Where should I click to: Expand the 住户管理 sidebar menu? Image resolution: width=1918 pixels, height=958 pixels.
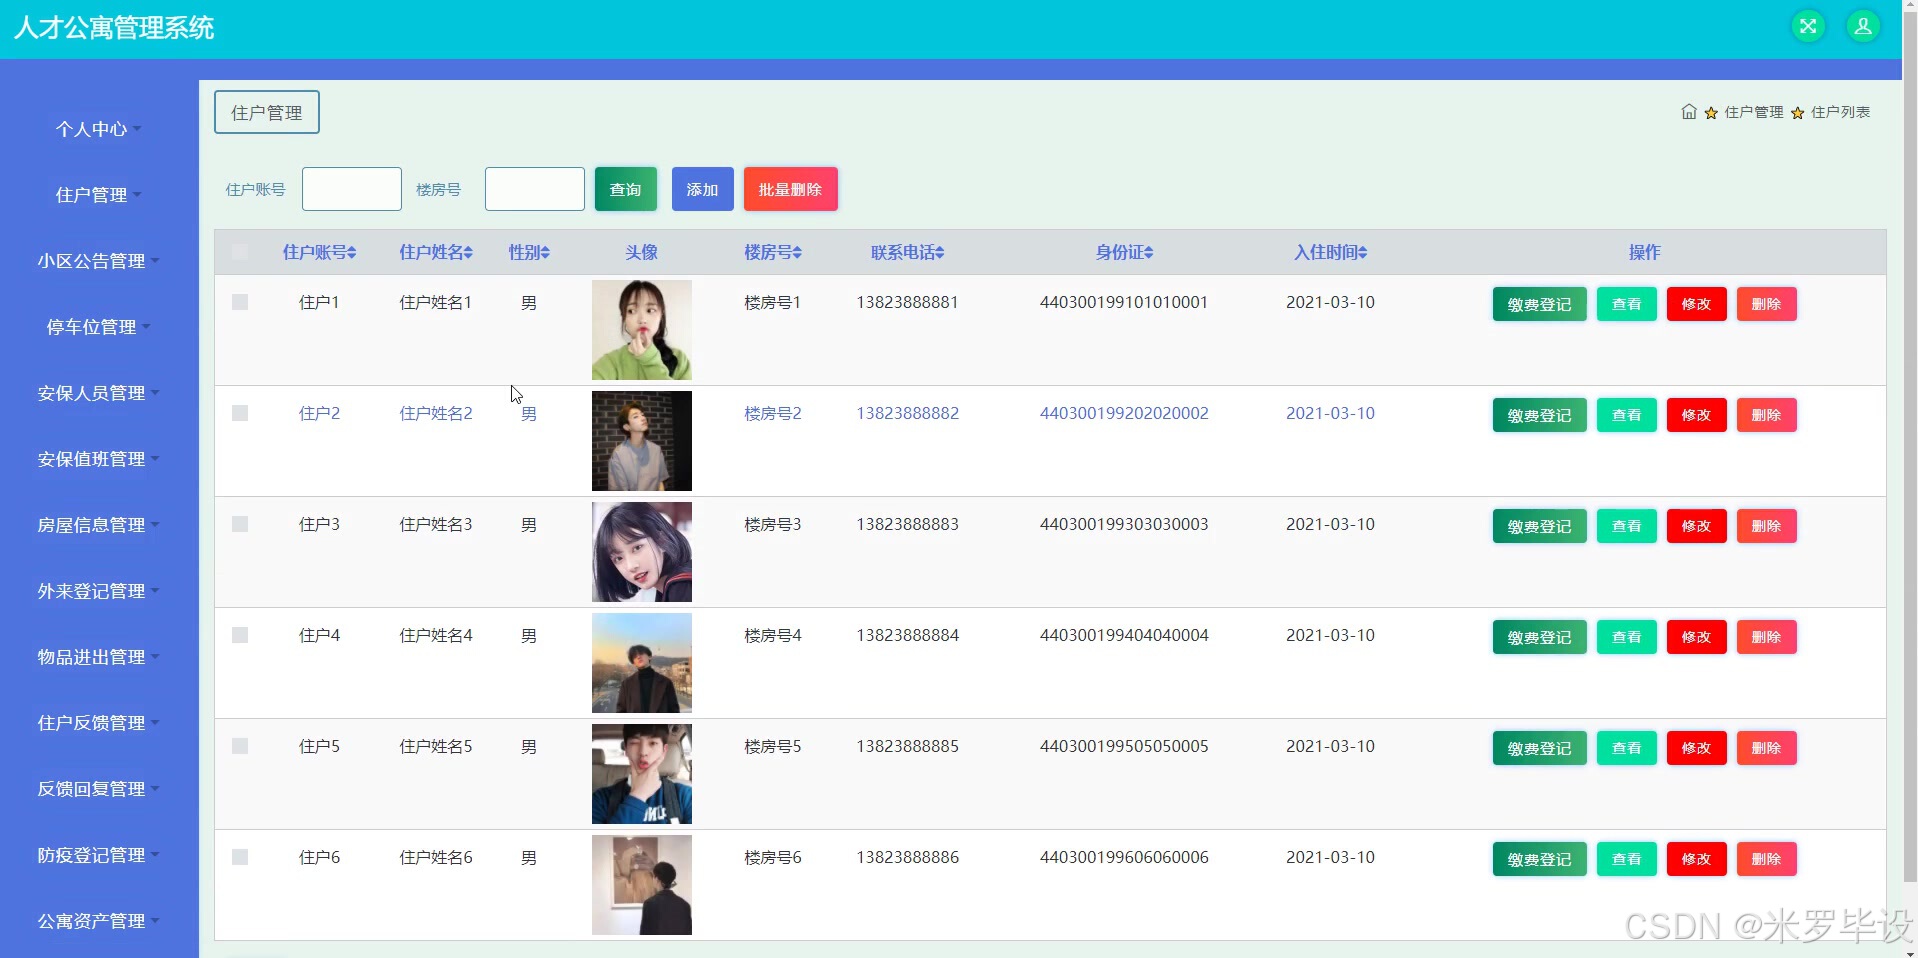(98, 195)
